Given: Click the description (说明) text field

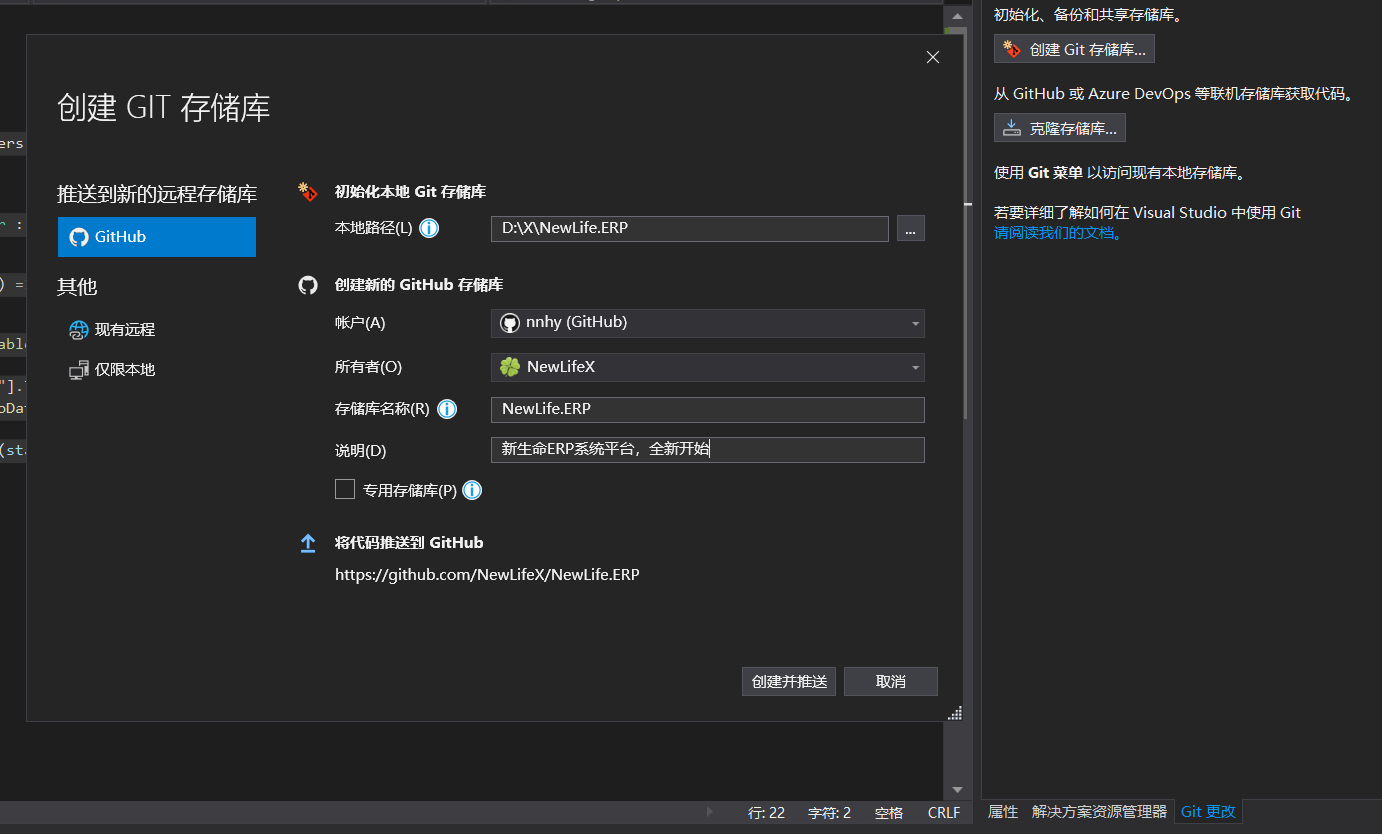Looking at the screenshot, I should click(708, 450).
